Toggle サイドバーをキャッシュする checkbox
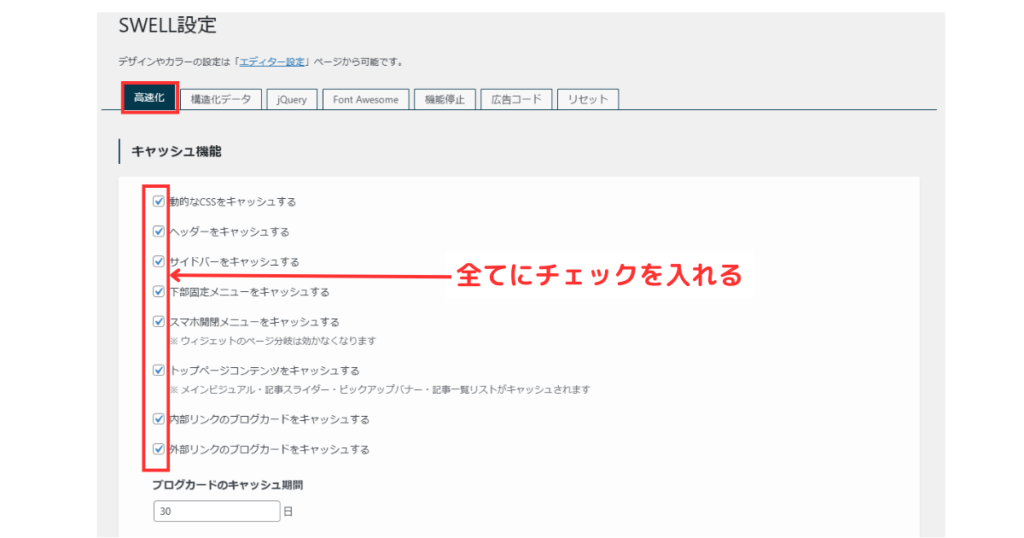 pos(159,261)
